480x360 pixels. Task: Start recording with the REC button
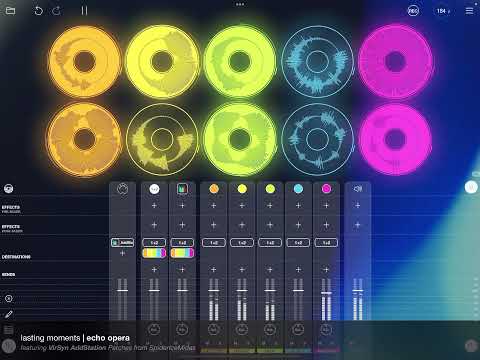[413, 11]
